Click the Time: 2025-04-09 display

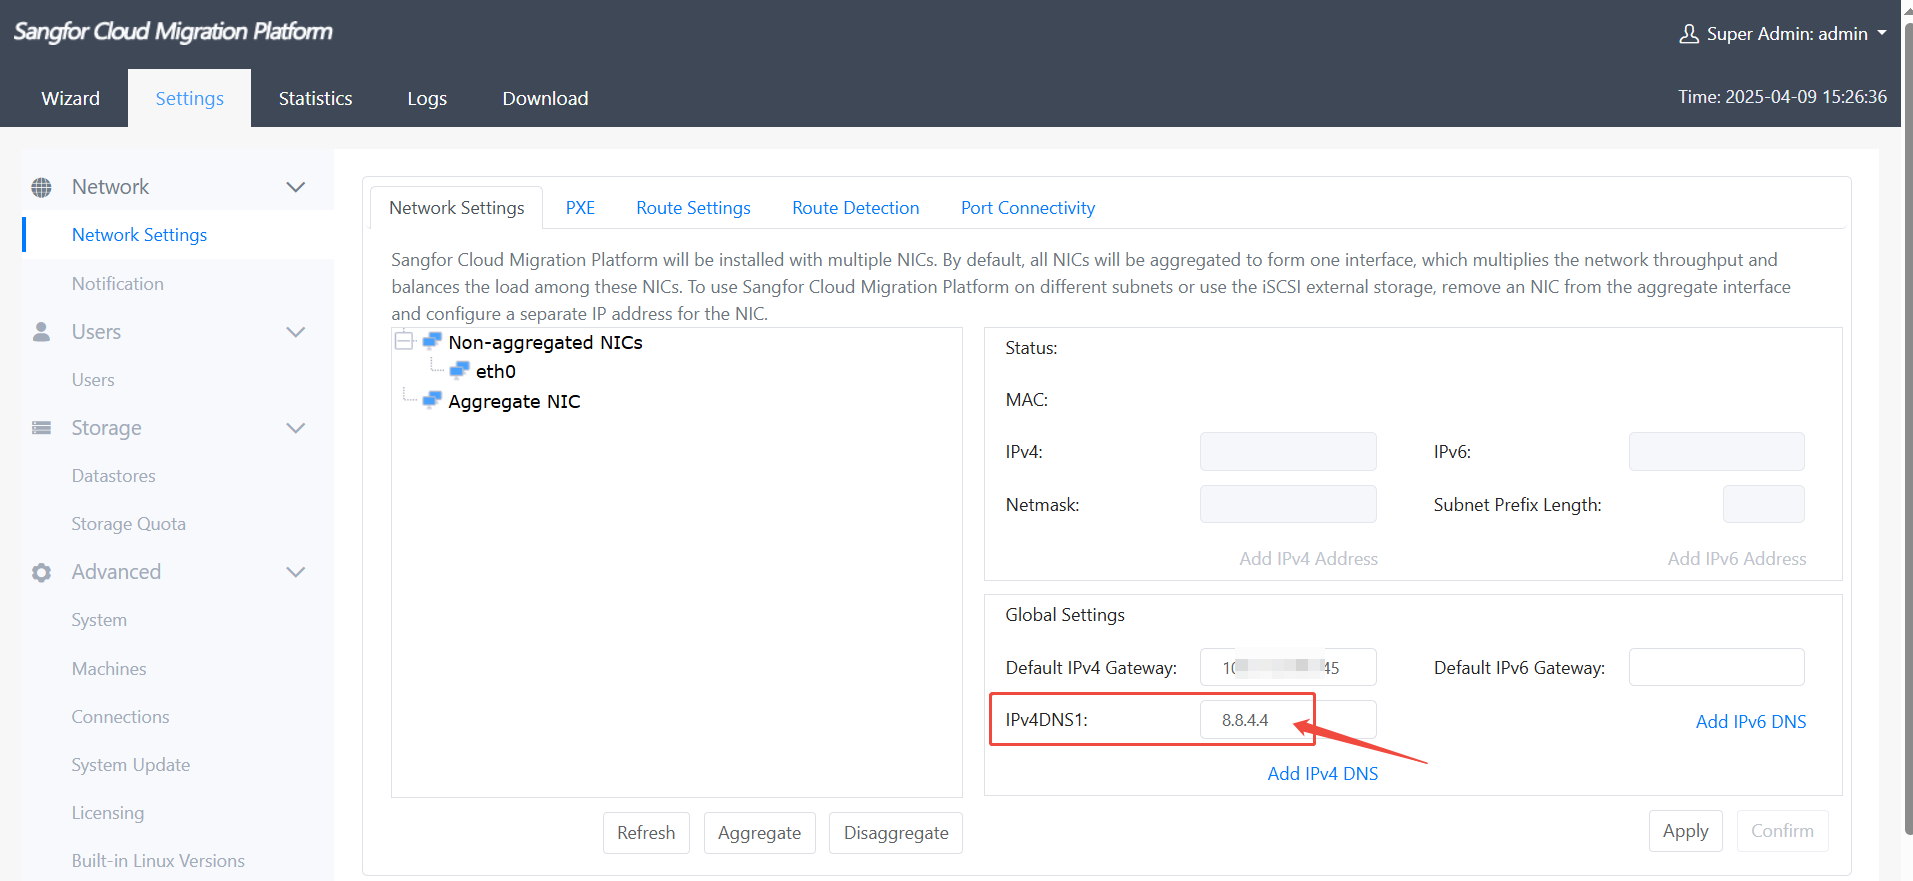pyautogui.click(x=1782, y=97)
